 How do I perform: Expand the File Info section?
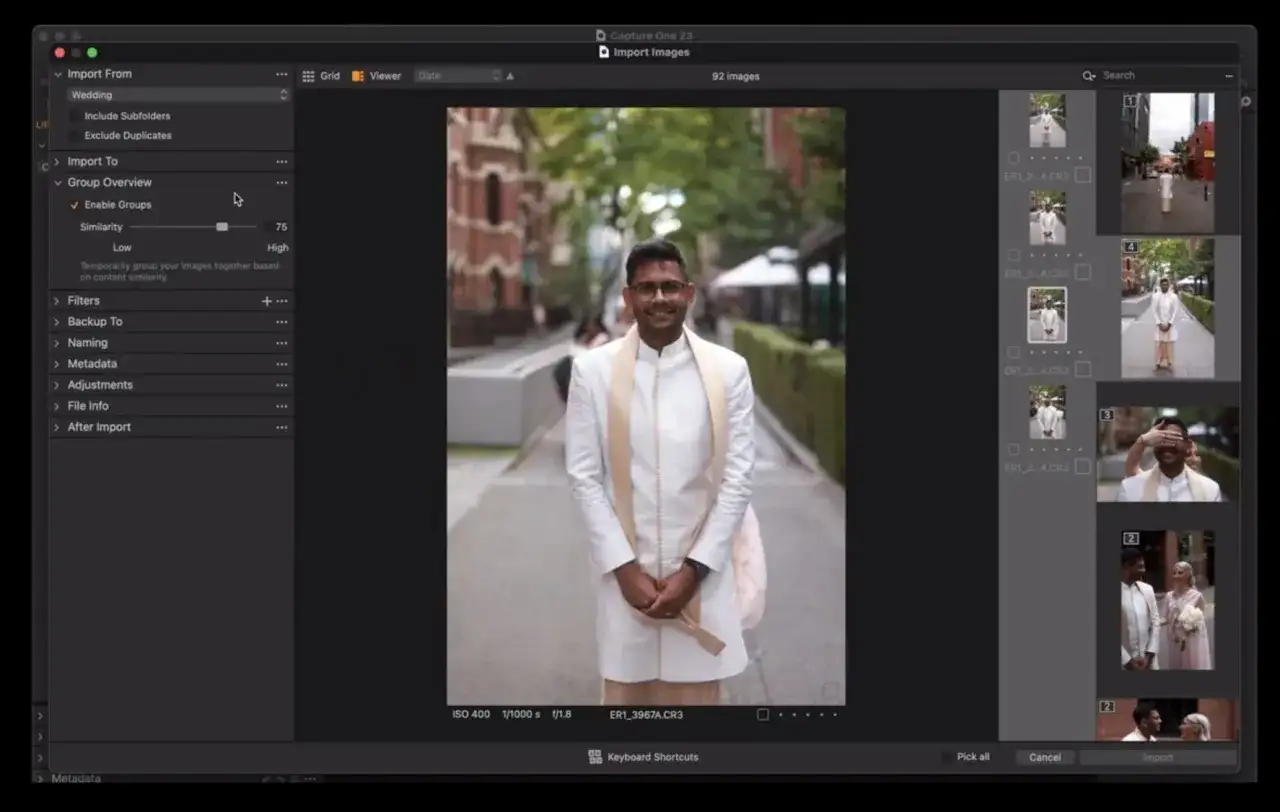pos(57,406)
